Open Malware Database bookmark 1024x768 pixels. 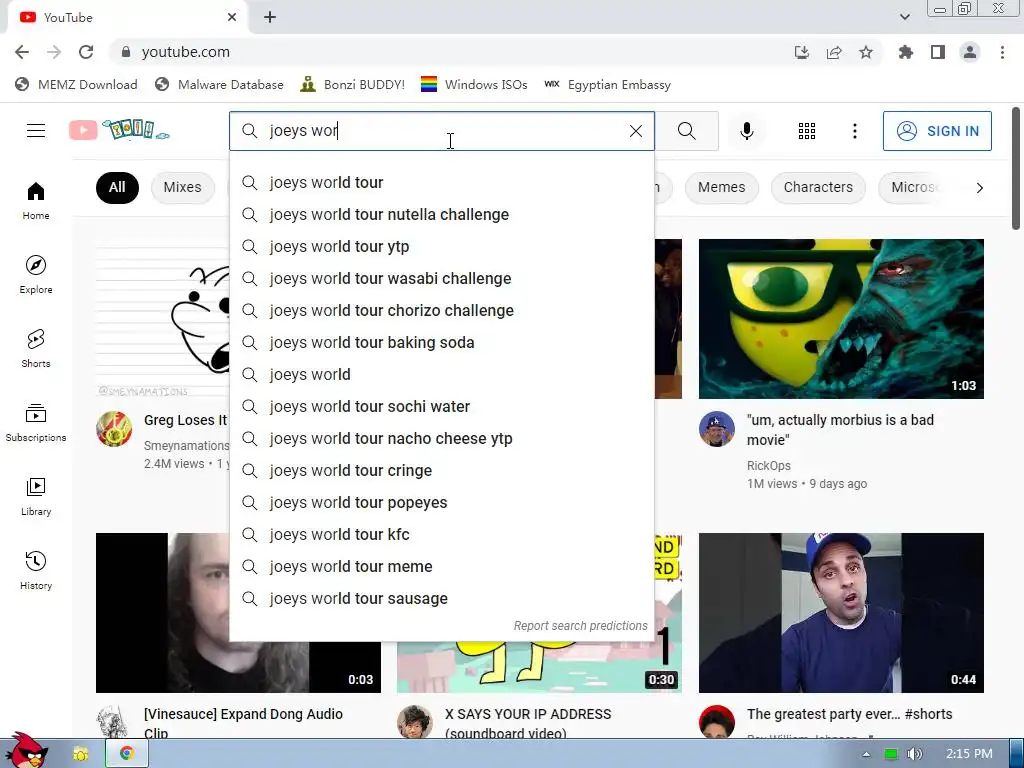pos(219,85)
